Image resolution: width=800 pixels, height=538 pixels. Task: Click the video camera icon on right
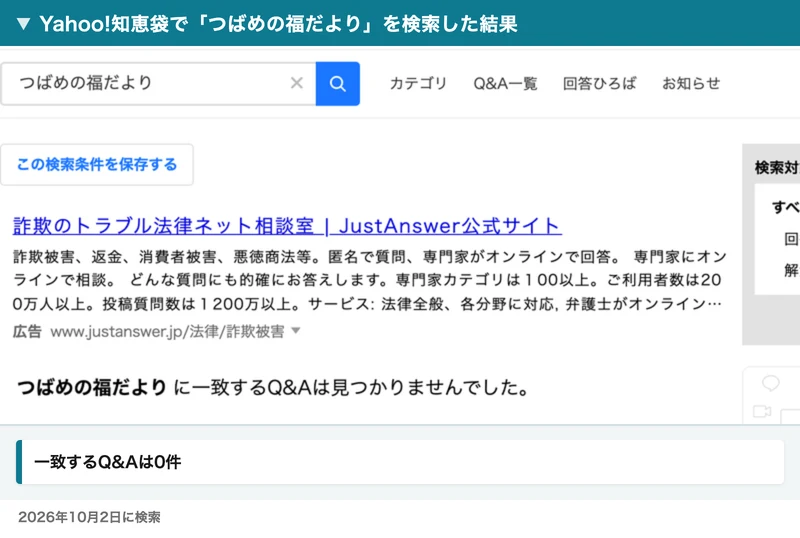pyautogui.click(x=762, y=411)
